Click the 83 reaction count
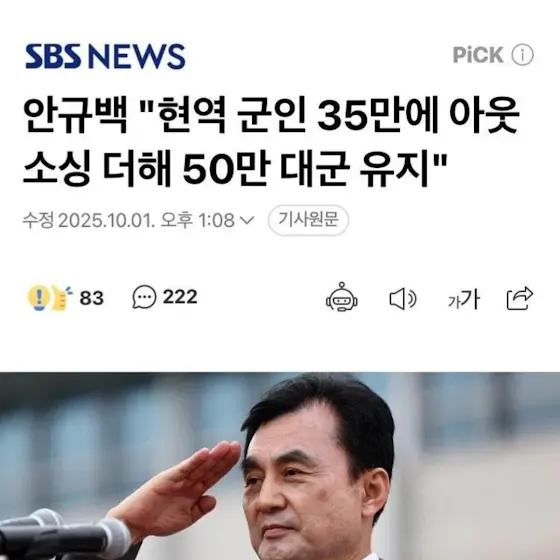560x560 pixels. tap(92, 298)
